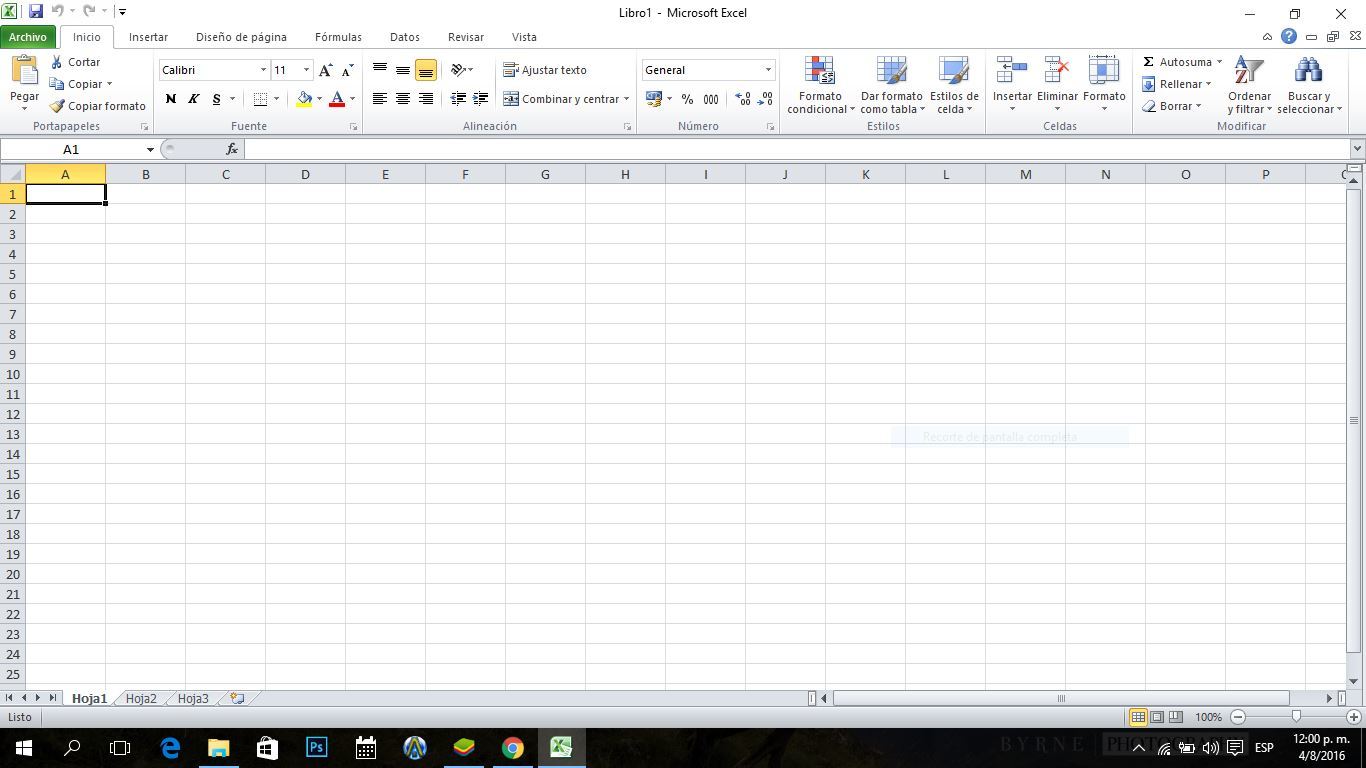Expand the Name Box dropdown arrow

(x=150, y=150)
